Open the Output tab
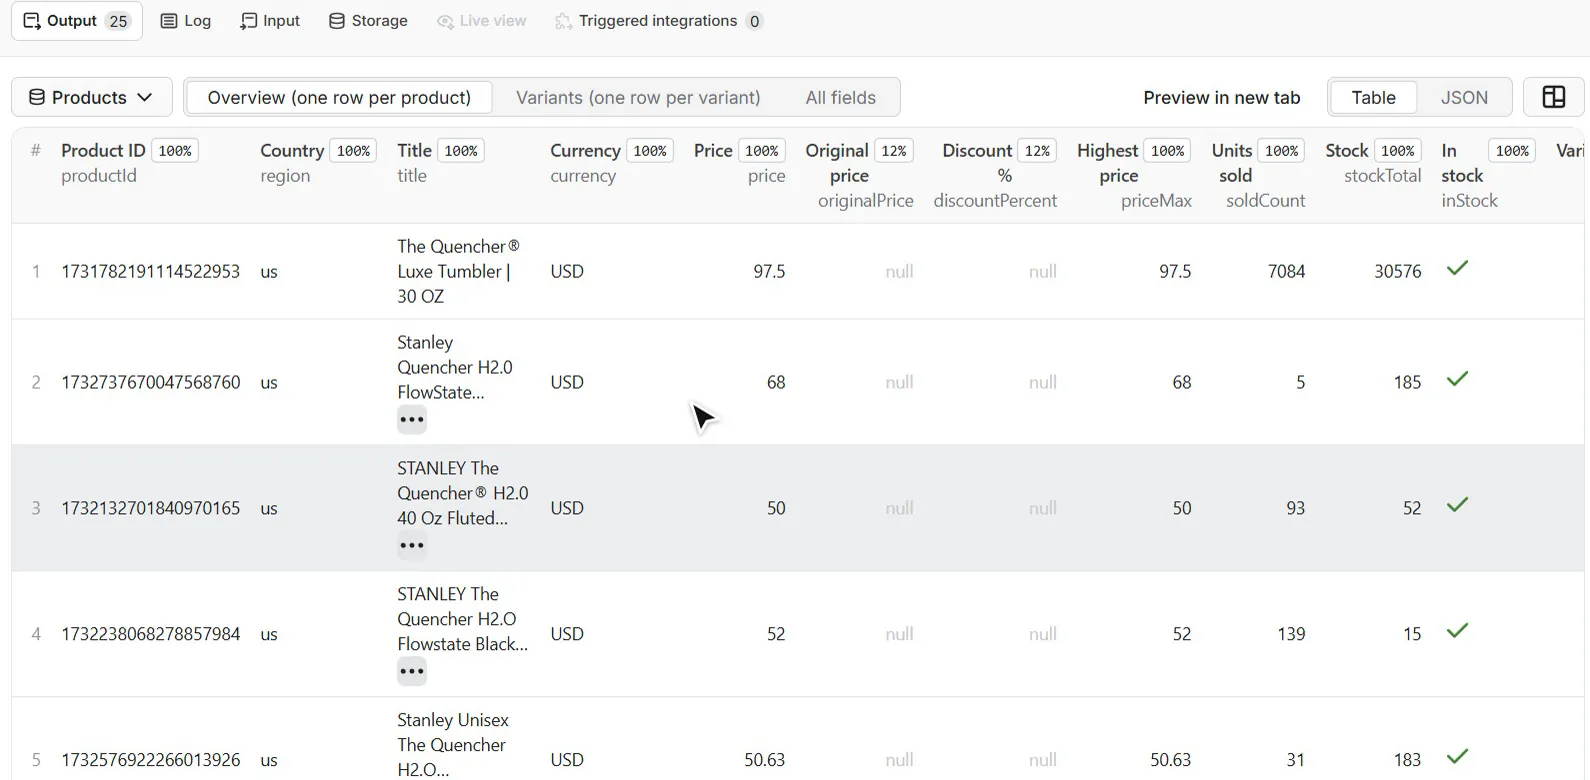Viewport: 1590px width, 780px height. (x=77, y=21)
